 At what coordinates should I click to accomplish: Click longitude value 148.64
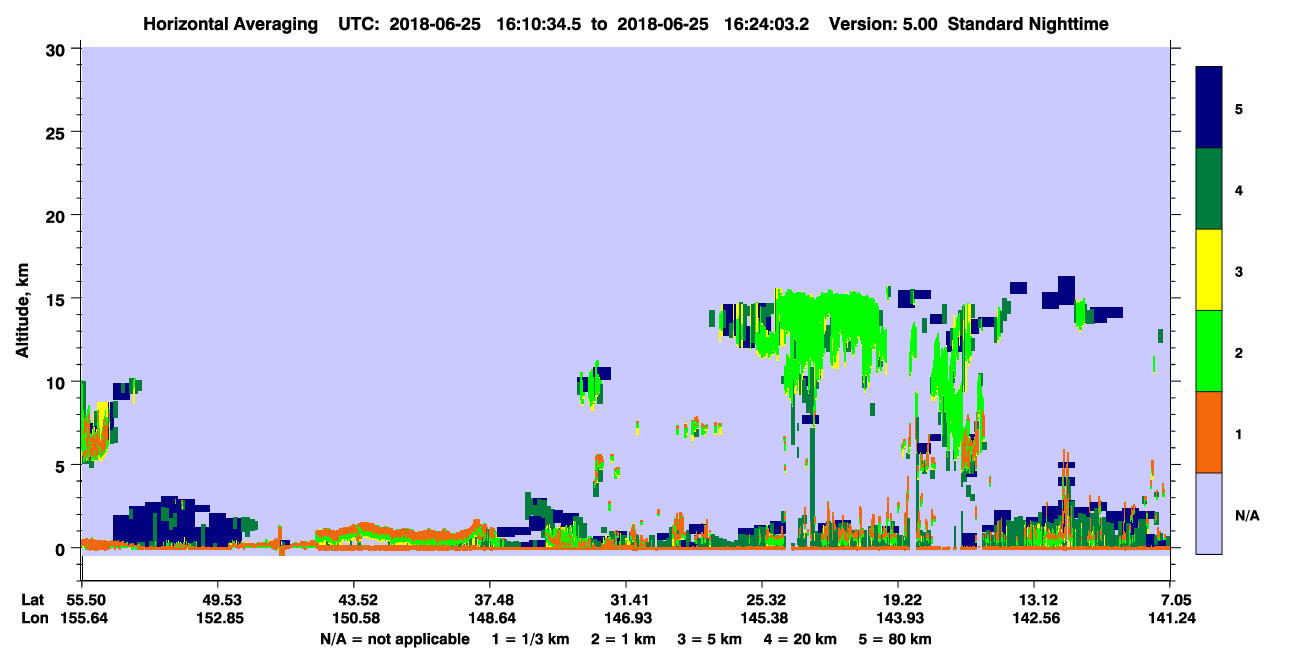pos(490,618)
